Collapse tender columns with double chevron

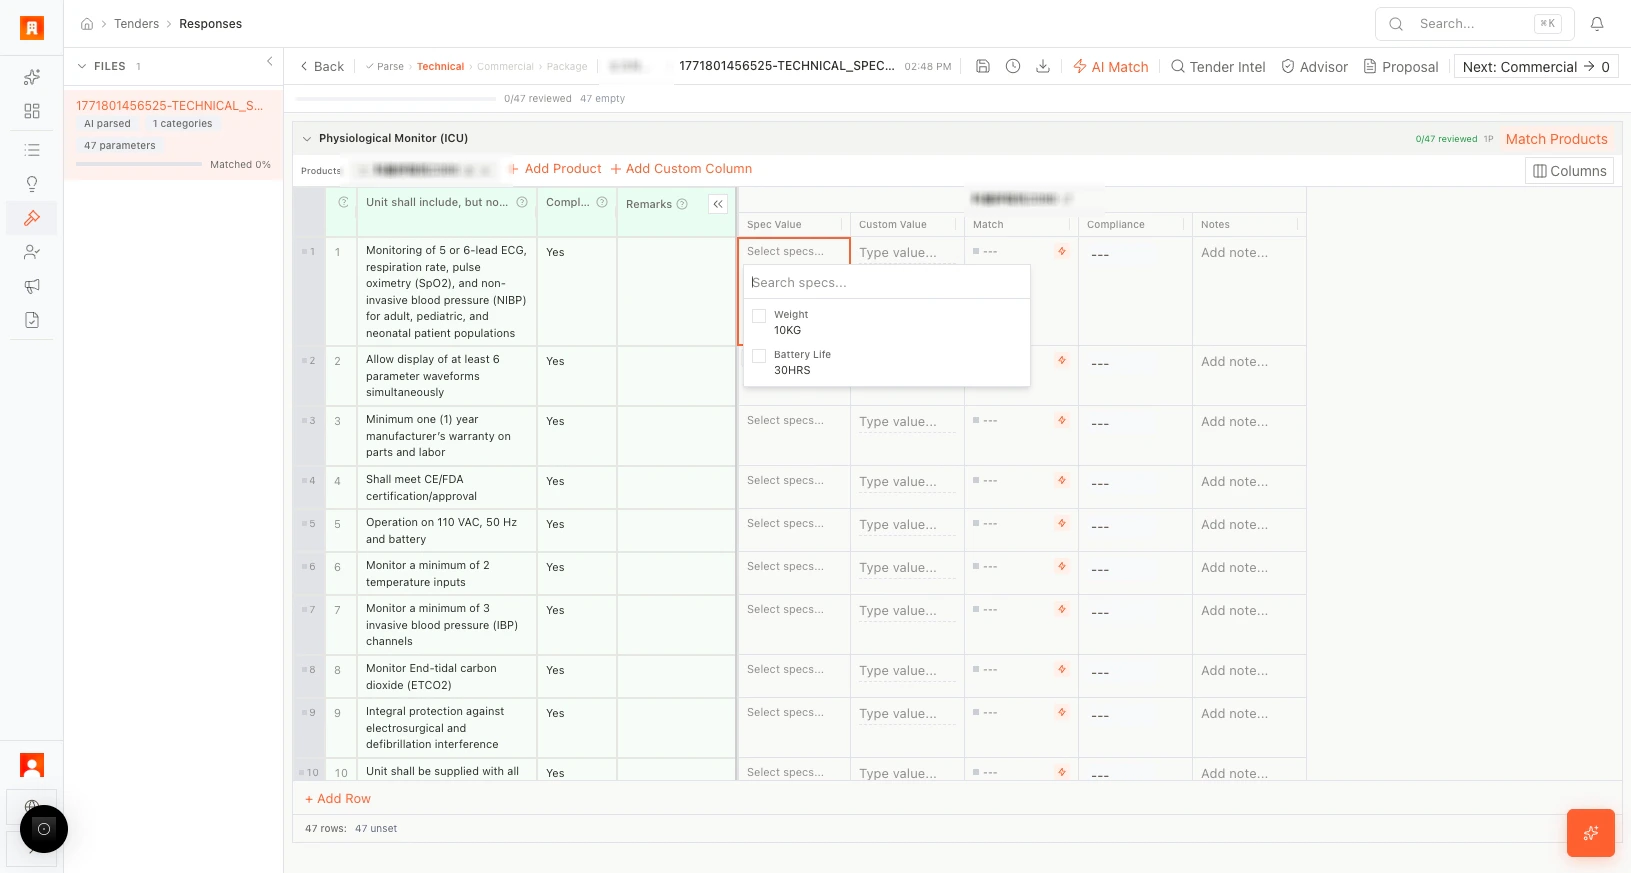[x=718, y=204]
